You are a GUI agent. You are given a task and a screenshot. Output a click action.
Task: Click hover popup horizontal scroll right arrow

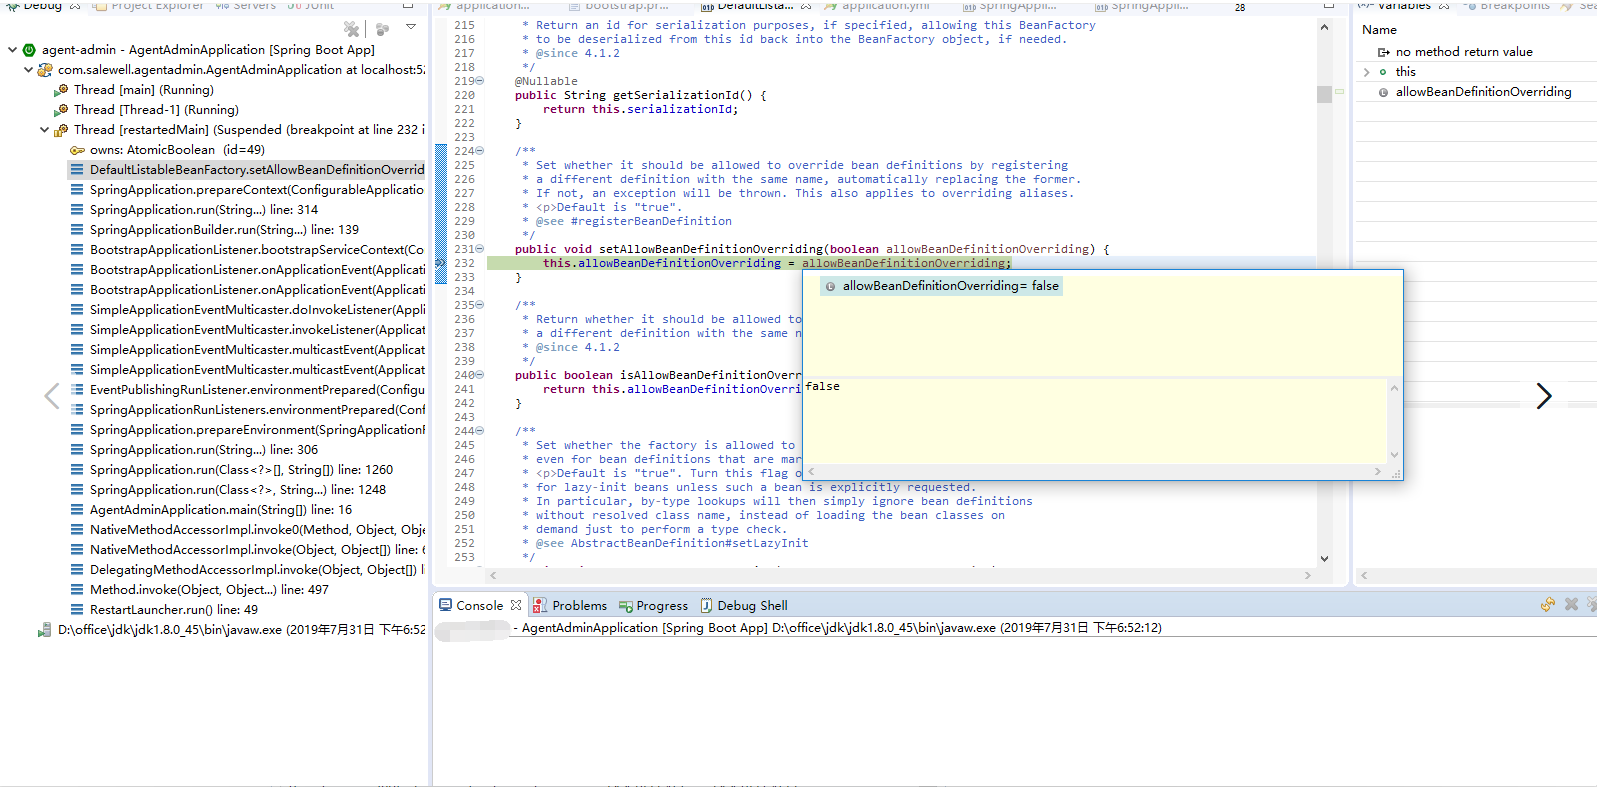pos(1378,471)
